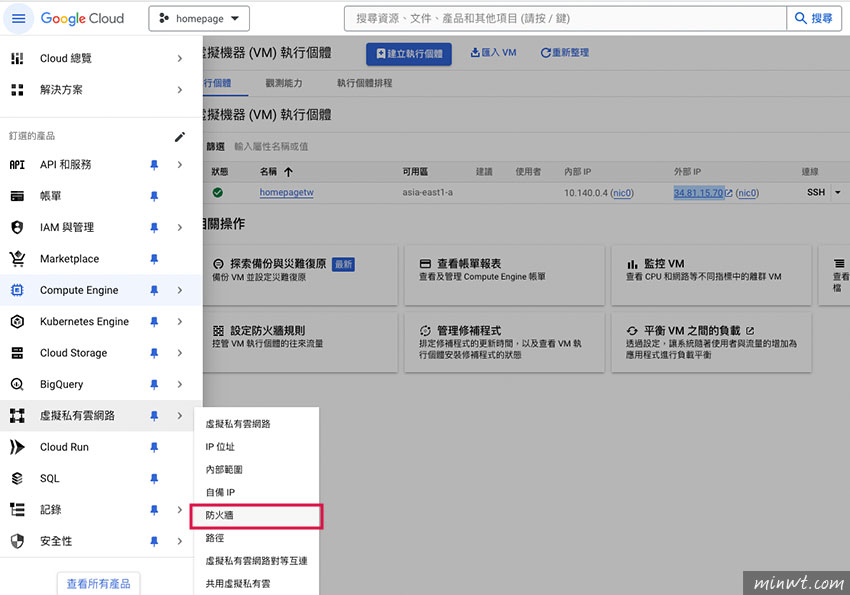Unpin BigQuery using its pin icon
850x595 pixels.
tap(154, 385)
